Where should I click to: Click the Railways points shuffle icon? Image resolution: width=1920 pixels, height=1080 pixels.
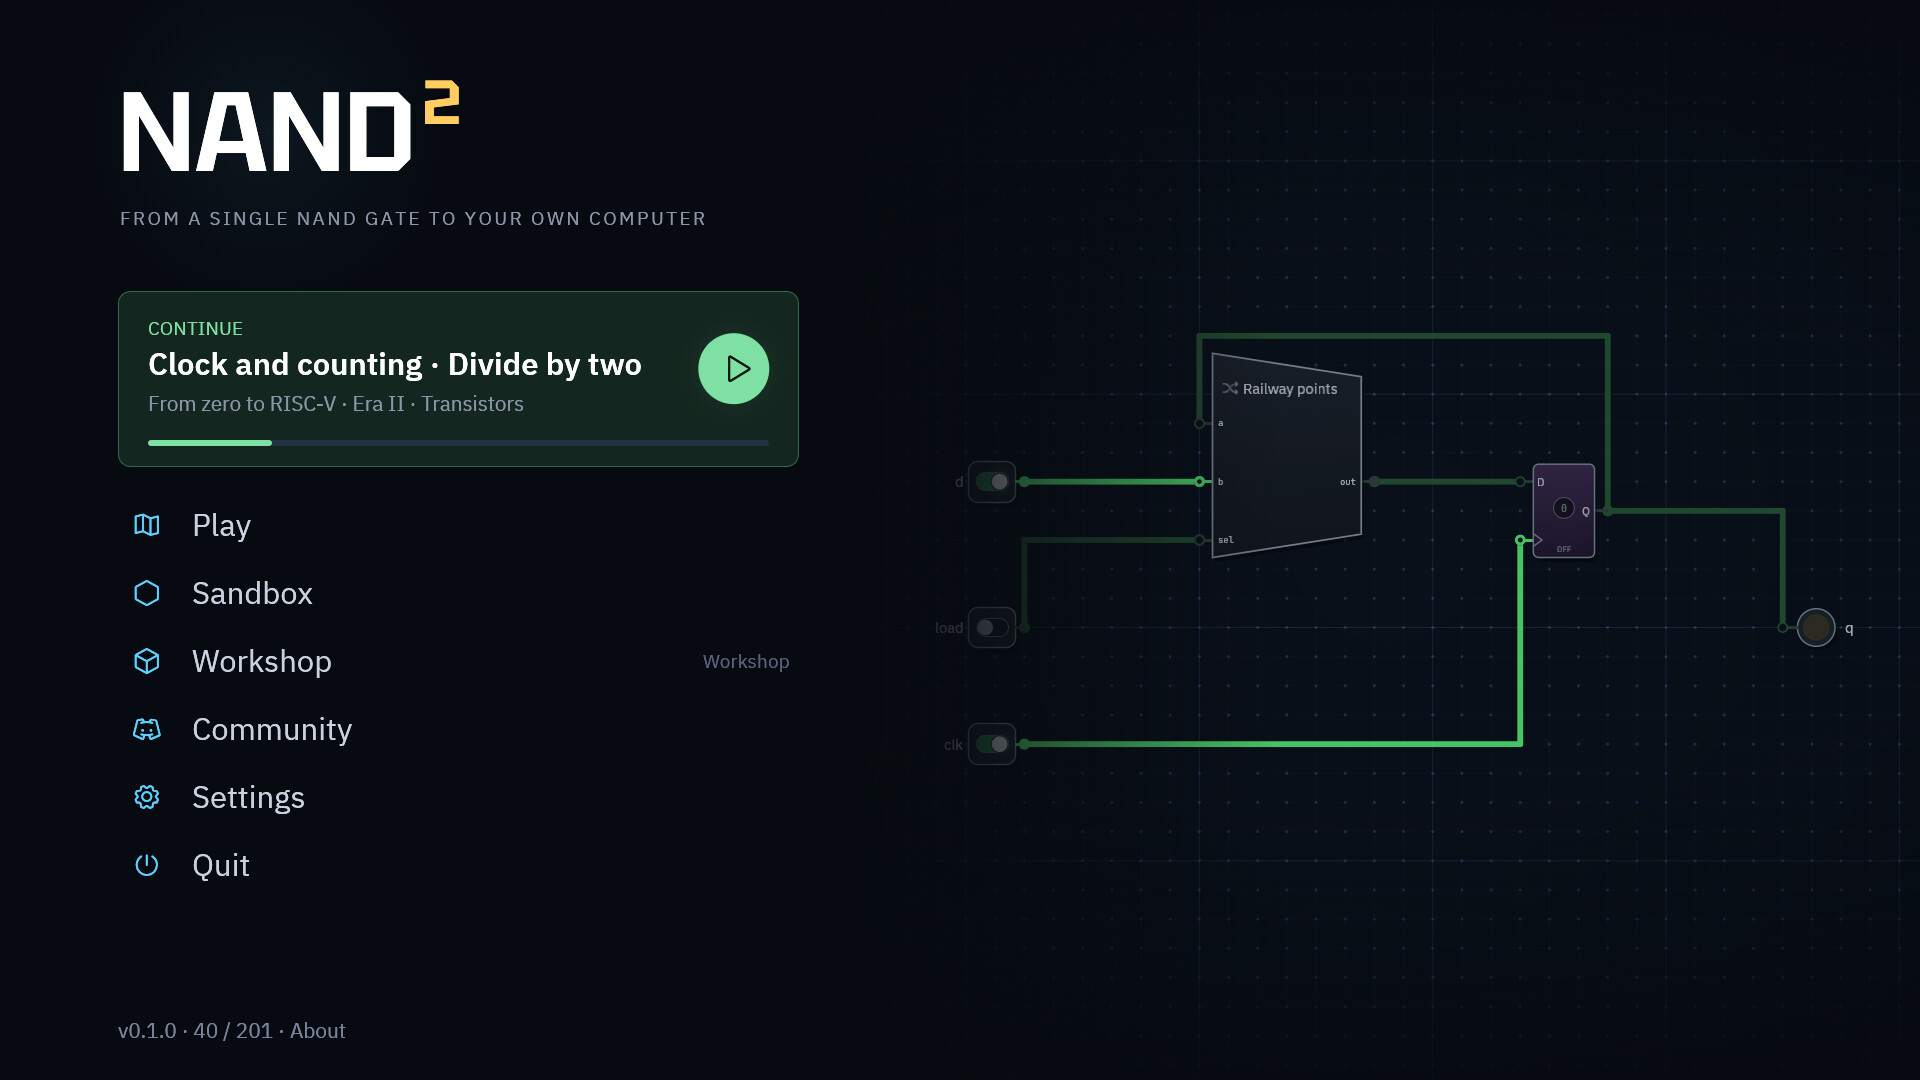pyautogui.click(x=1230, y=388)
